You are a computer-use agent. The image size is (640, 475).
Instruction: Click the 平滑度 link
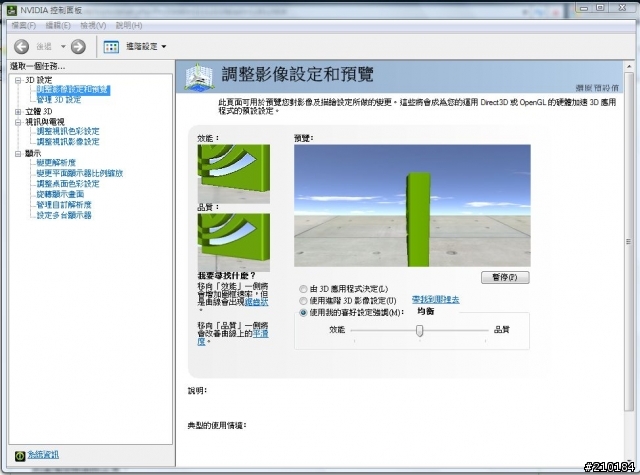click(260, 334)
